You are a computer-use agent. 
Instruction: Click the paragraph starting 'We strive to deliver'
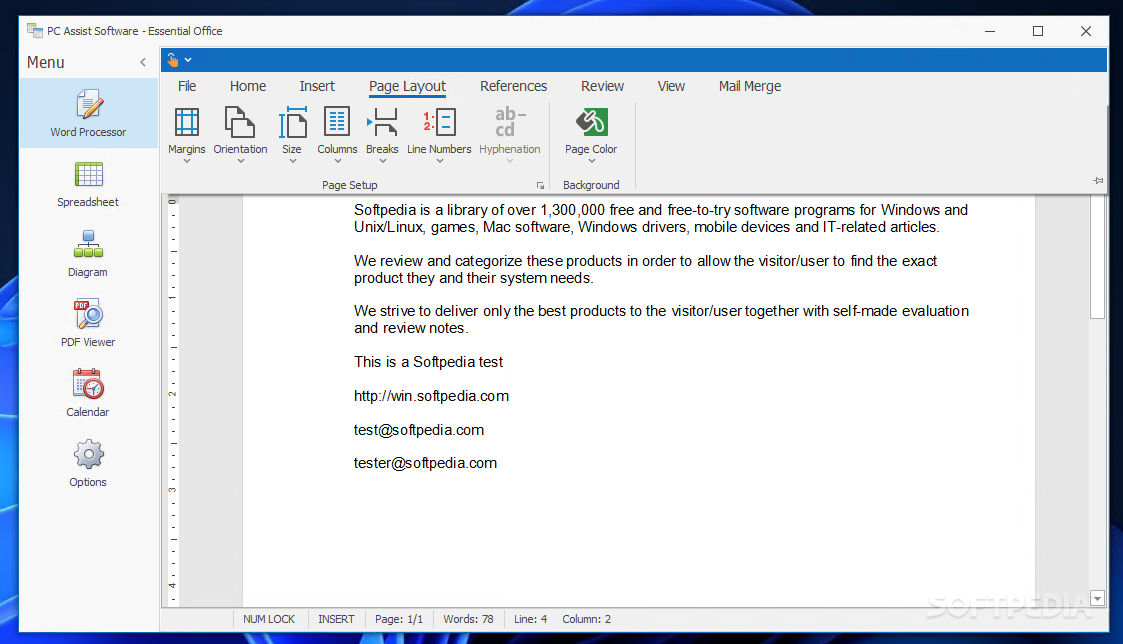[x=661, y=319]
